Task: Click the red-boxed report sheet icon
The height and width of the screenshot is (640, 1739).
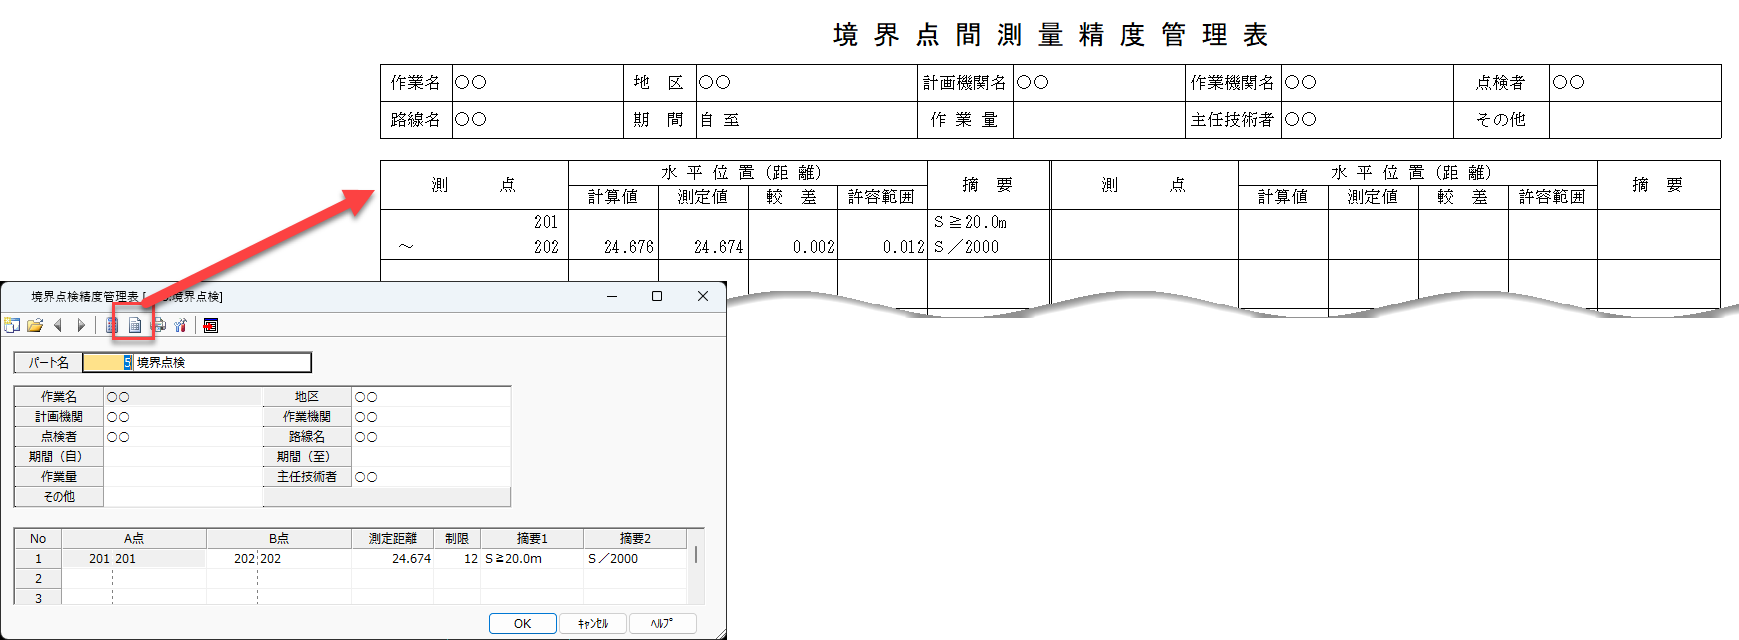Action: [134, 325]
